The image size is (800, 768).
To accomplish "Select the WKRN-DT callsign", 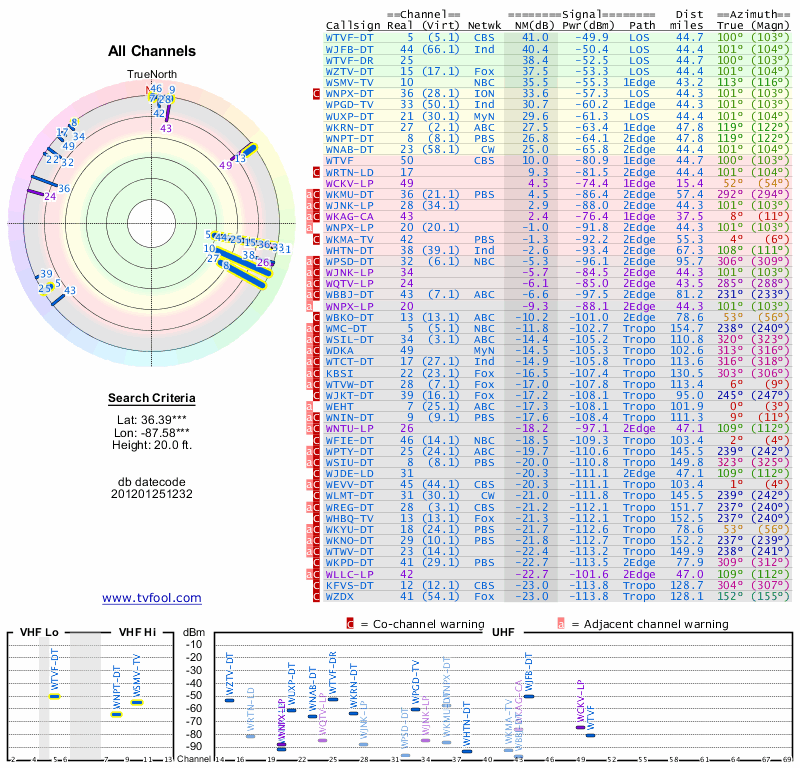I will pos(349,127).
